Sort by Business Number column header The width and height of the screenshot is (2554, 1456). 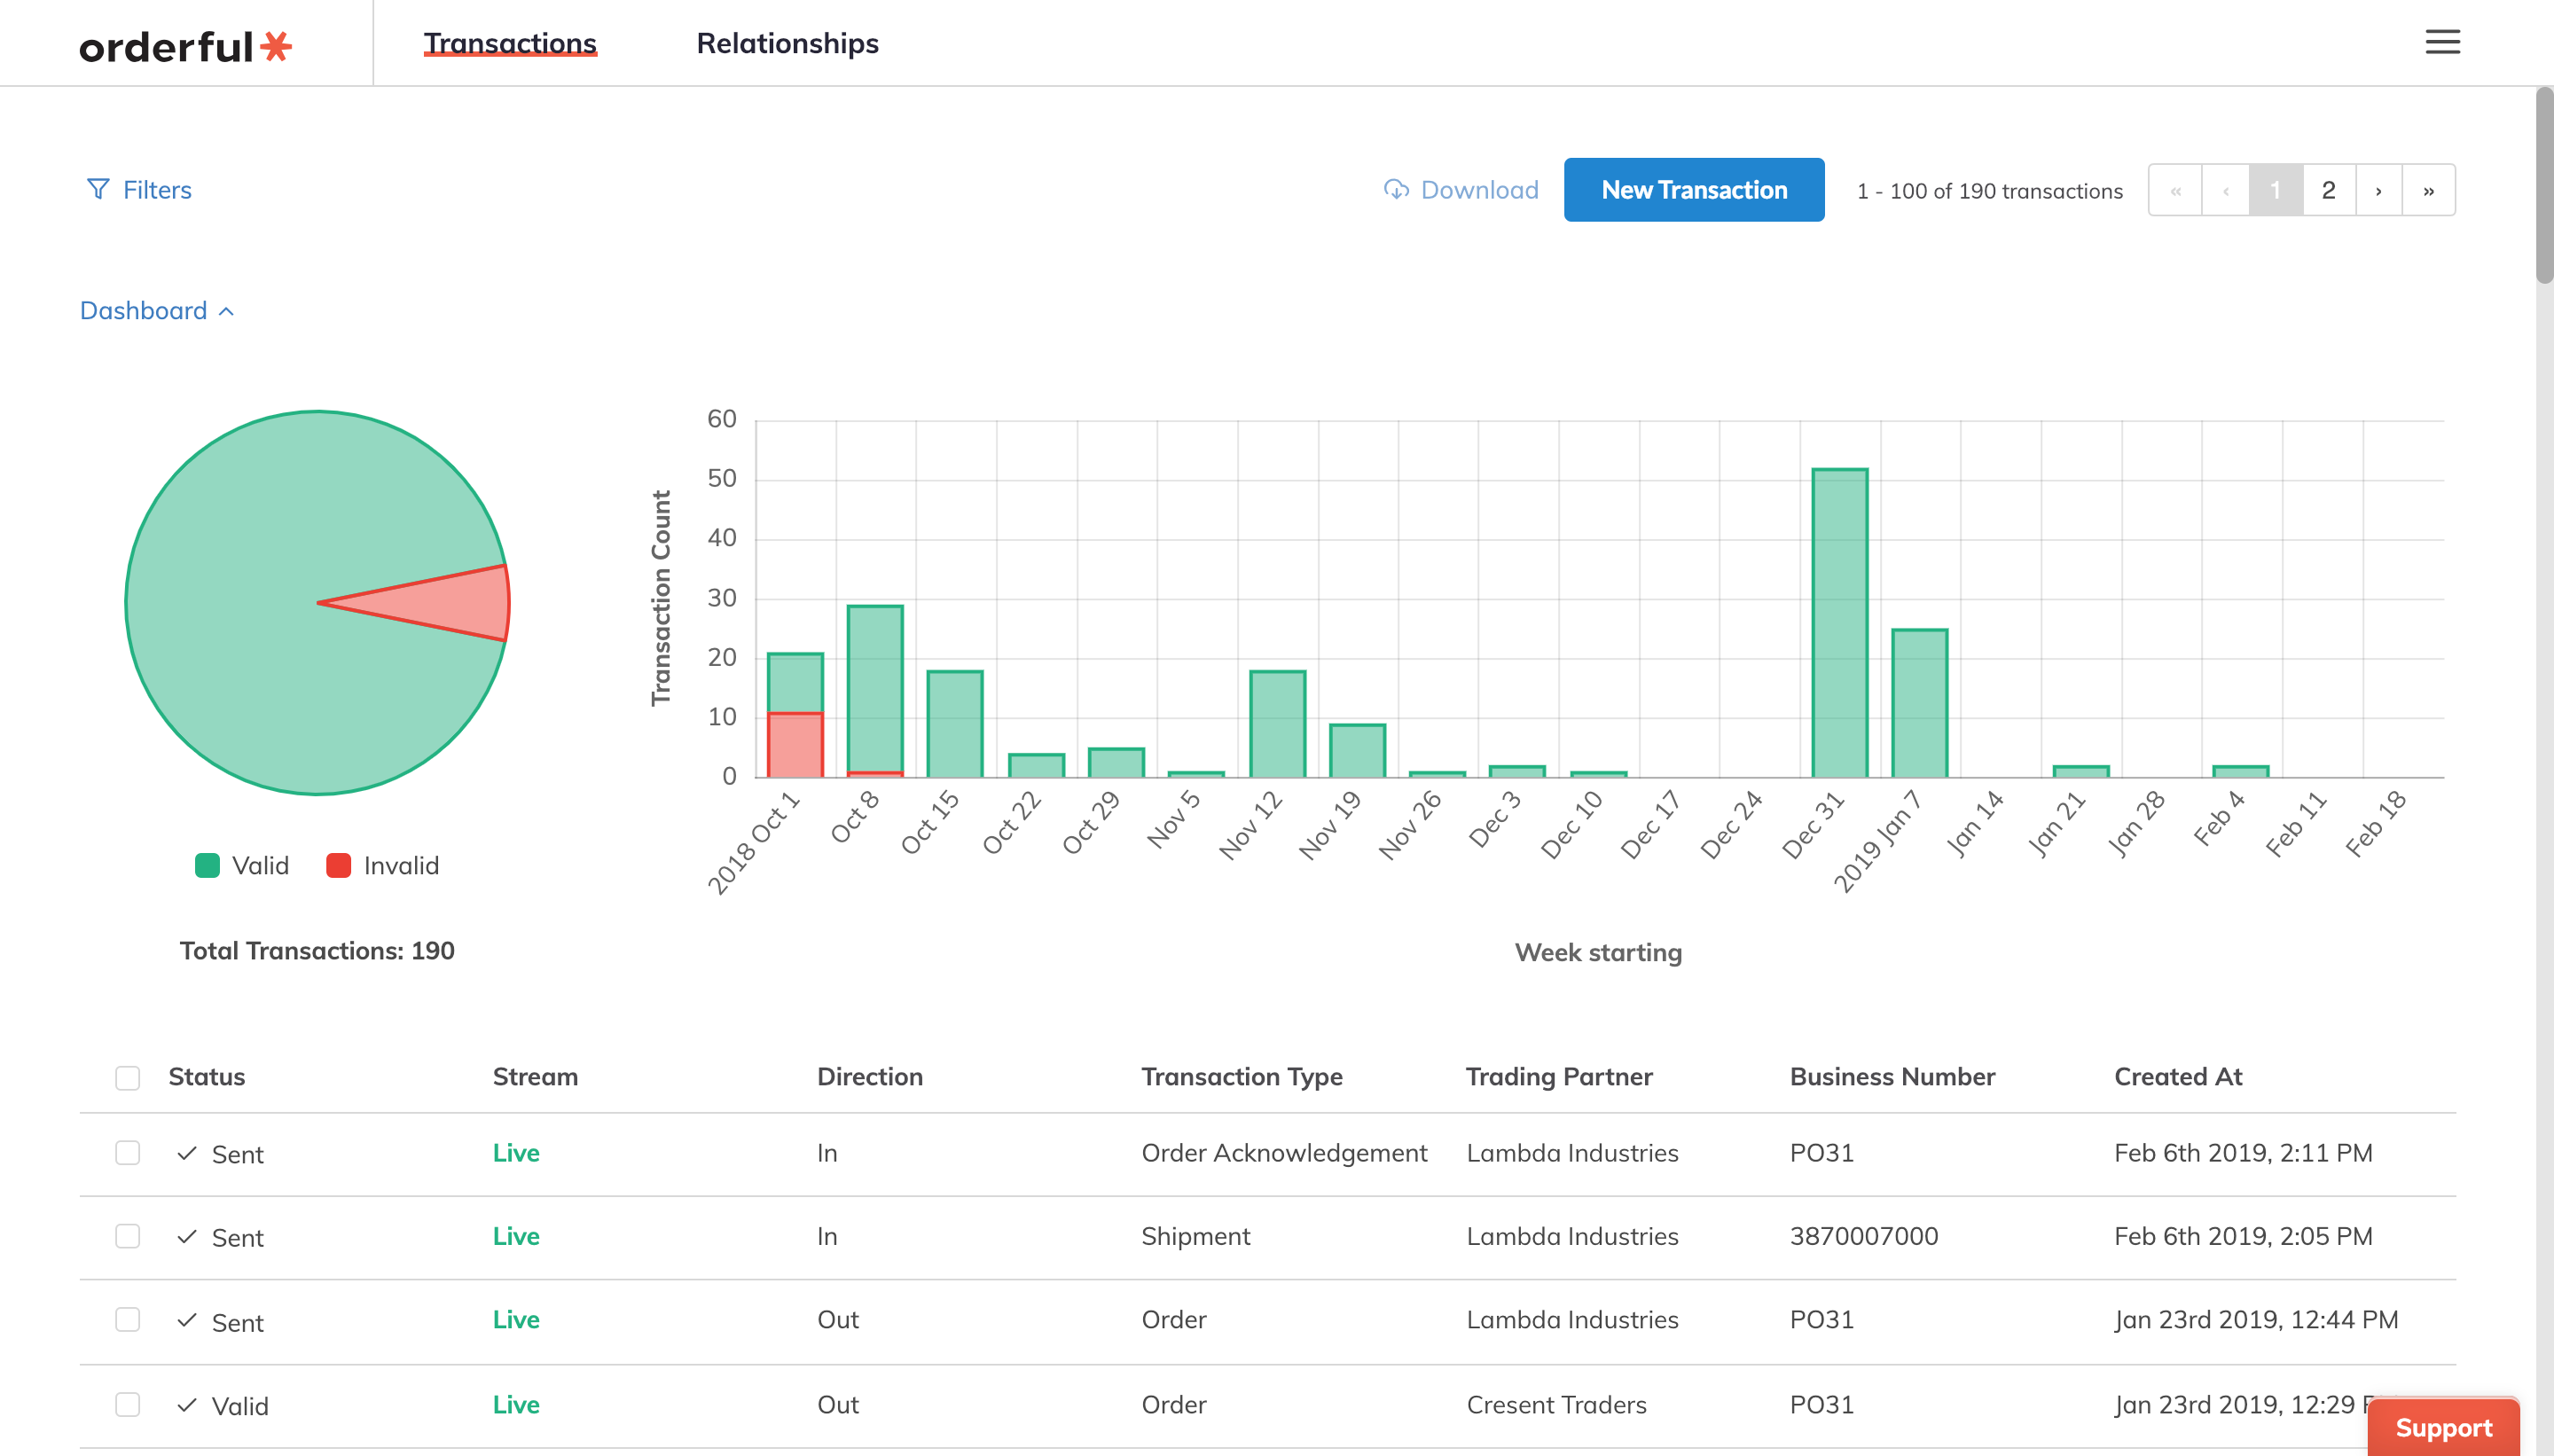[1892, 1077]
